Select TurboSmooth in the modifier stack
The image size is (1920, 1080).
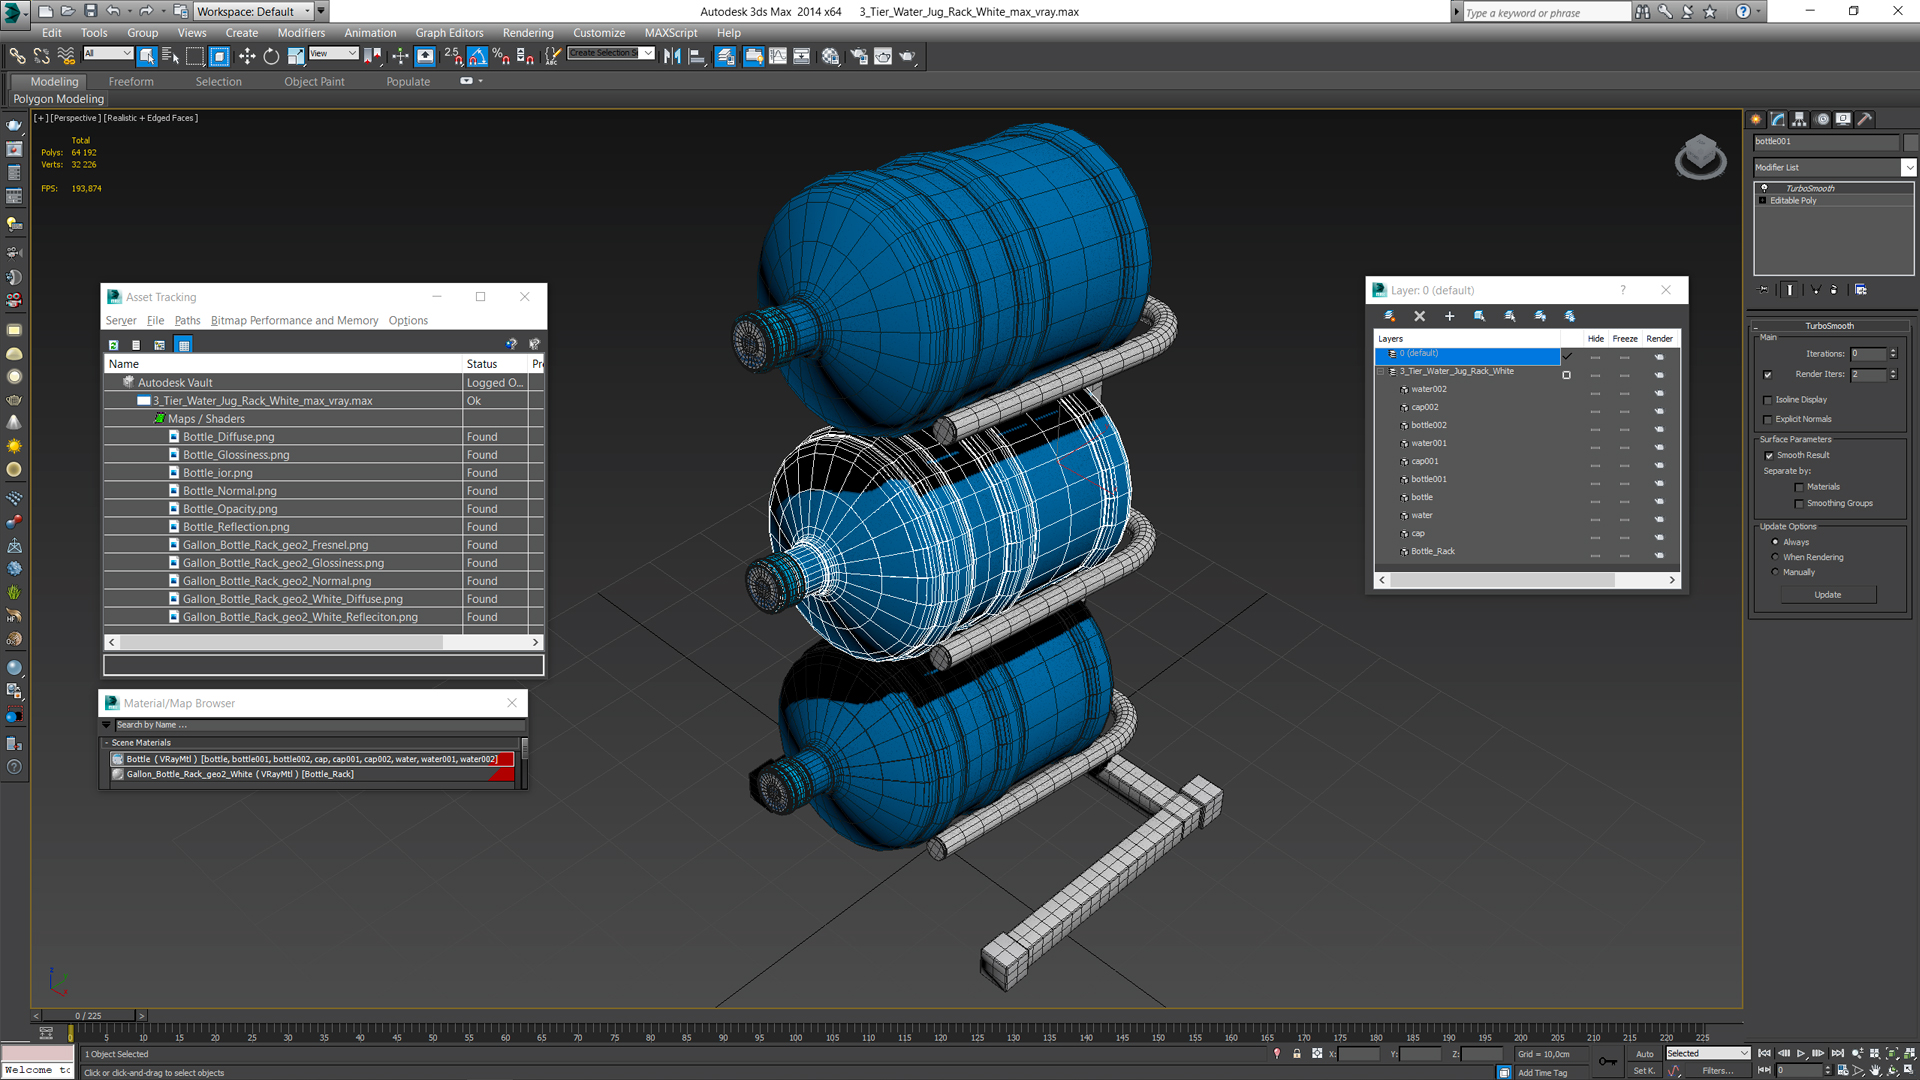[1810, 188]
